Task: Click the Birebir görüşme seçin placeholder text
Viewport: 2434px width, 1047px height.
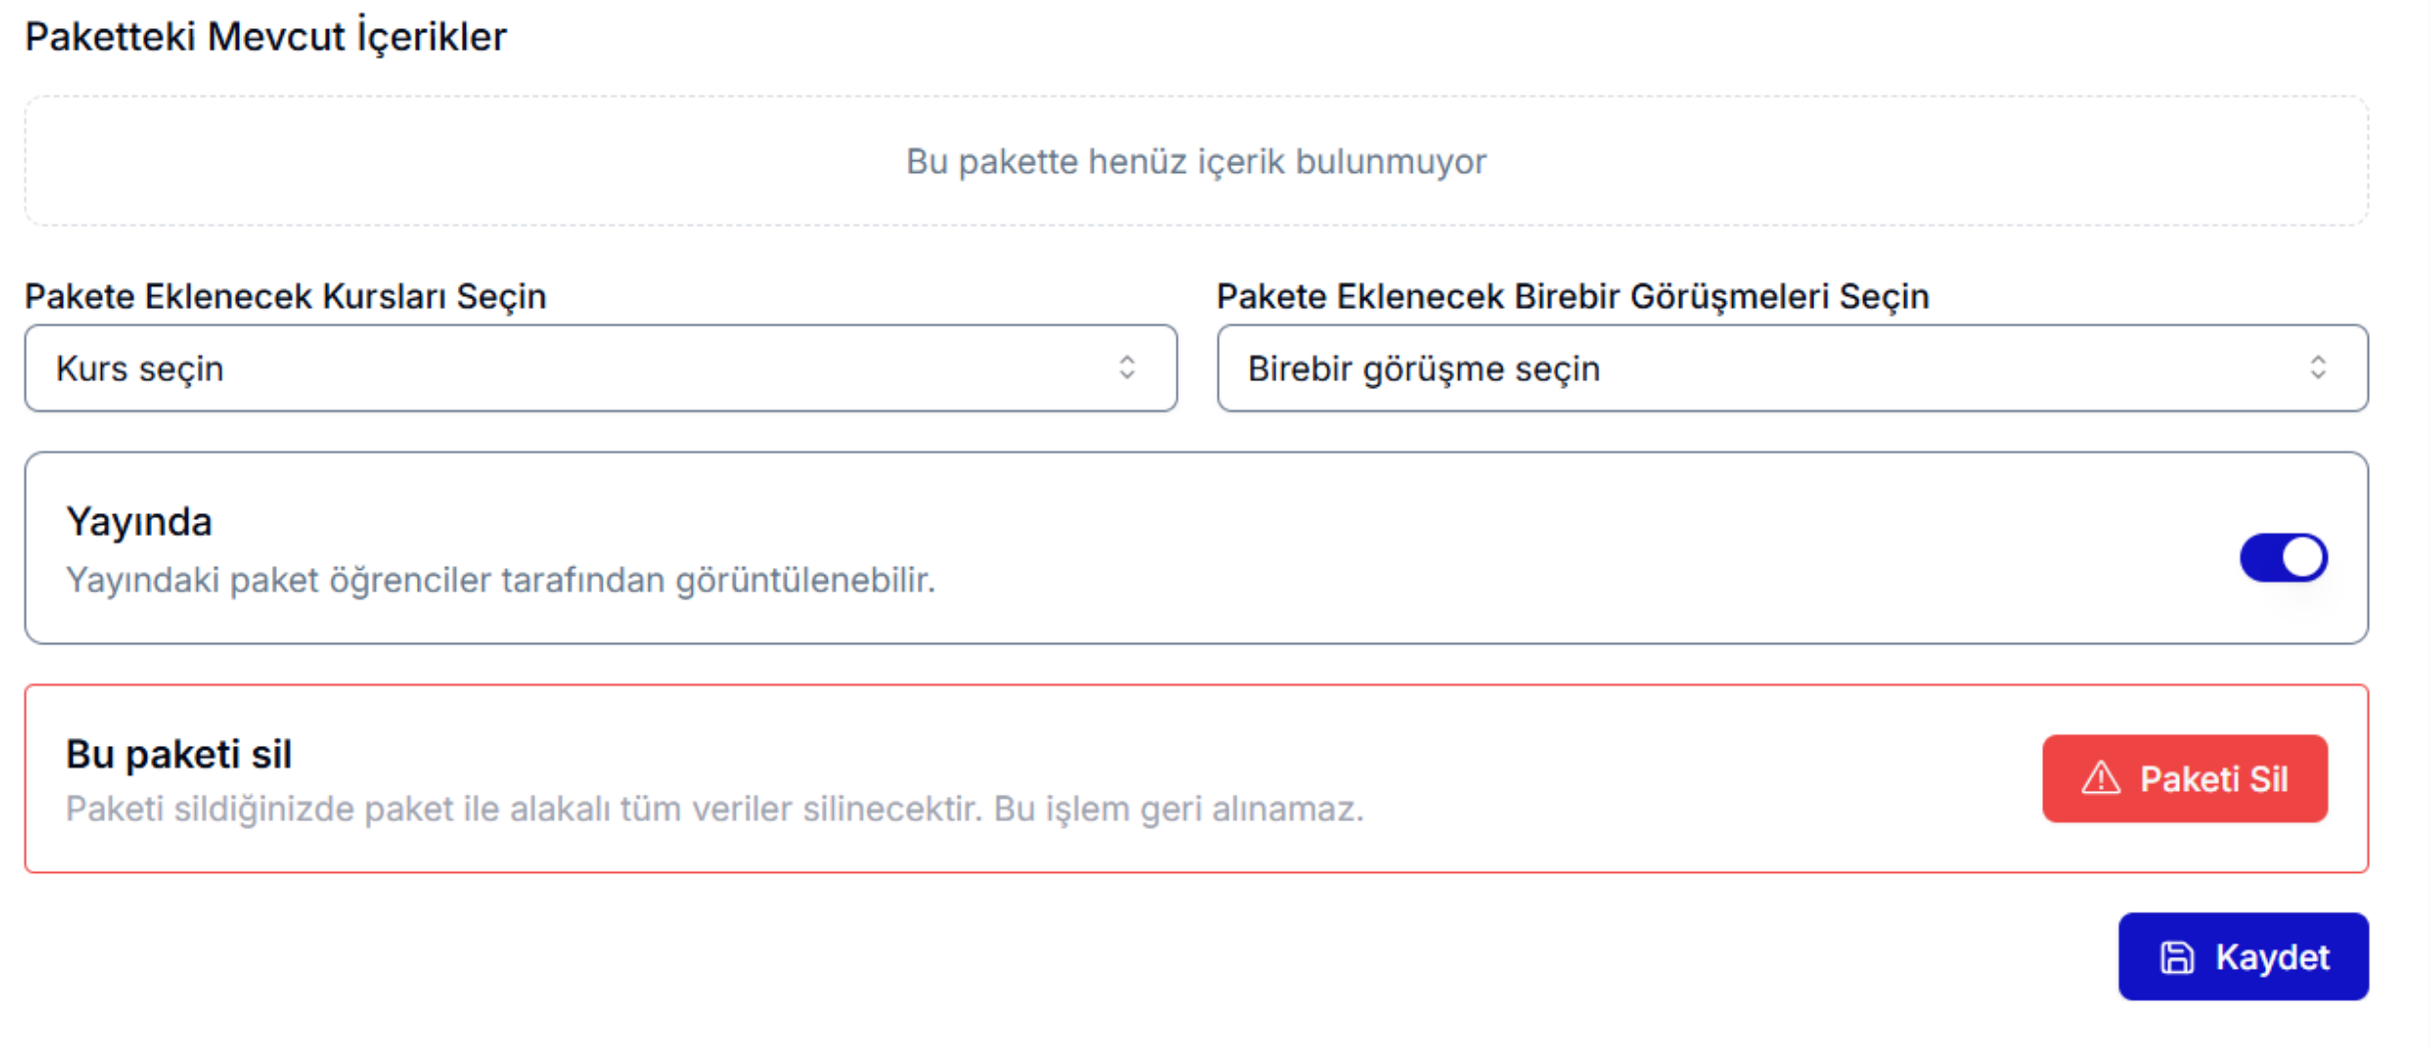Action: pyautogui.click(x=1423, y=369)
